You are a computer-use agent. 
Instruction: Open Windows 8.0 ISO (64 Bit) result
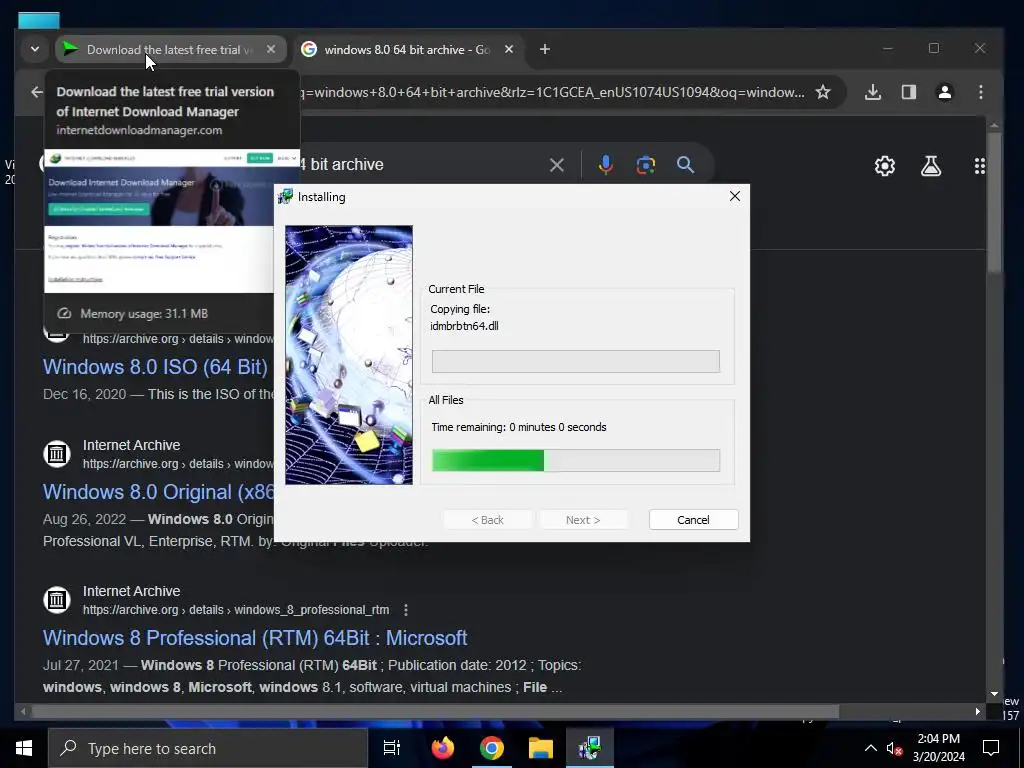155,367
